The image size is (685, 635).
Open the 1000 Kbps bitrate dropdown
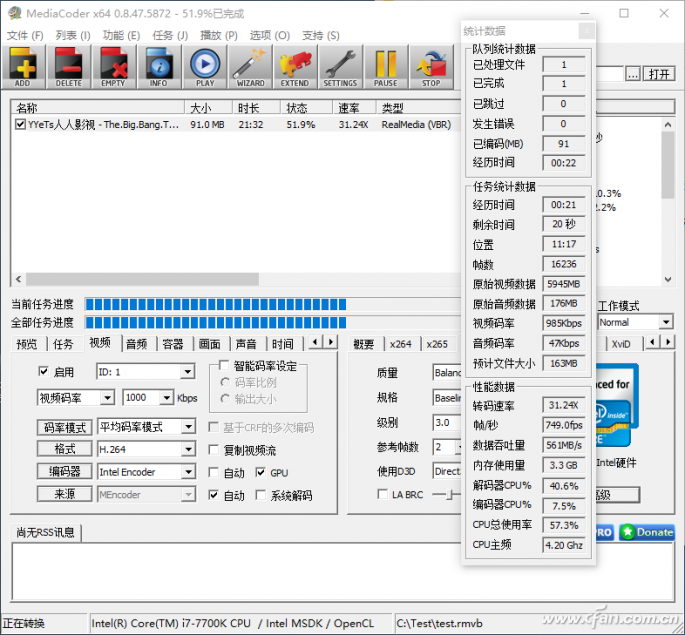coord(166,398)
